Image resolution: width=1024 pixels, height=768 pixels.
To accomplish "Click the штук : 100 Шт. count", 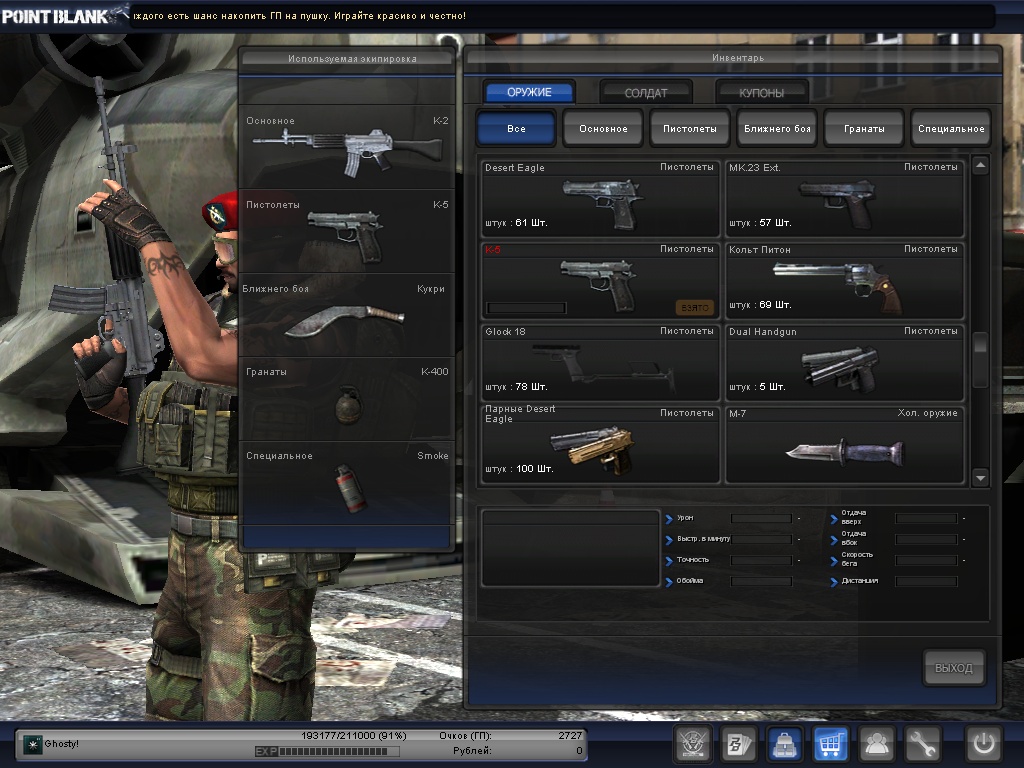I will click(x=519, y=469).
